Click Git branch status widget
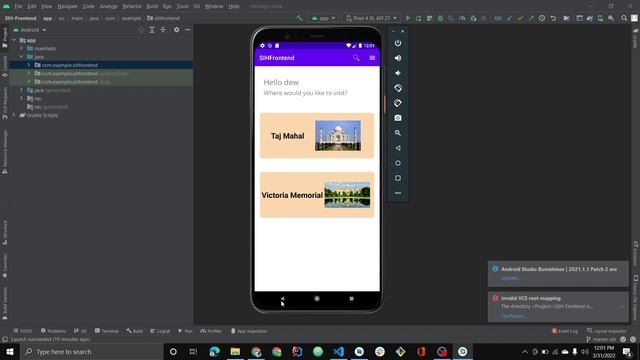Image resolution: width=640 pixels, height=360 pixels. coord(601,339)
